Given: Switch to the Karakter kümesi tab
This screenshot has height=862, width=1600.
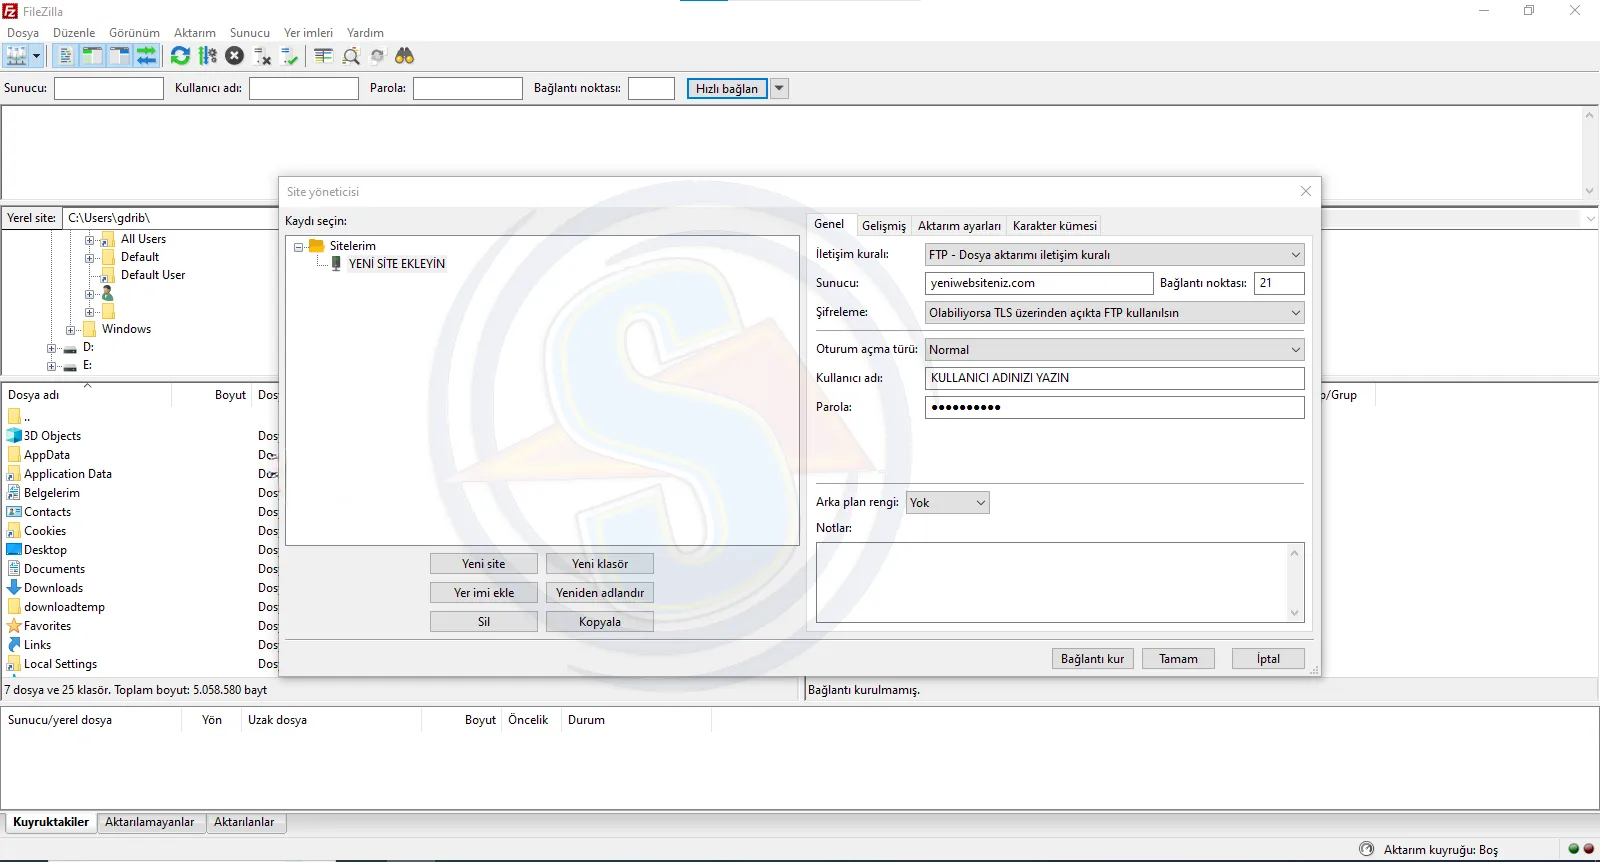Looking at the screenshot, I should point(1055,226).
